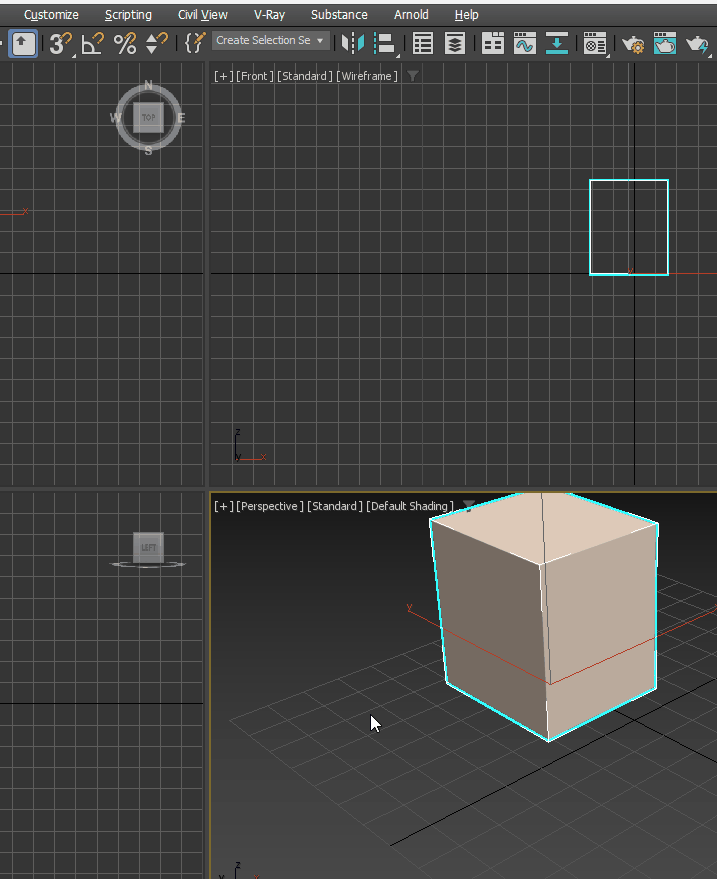
Task: Toggle the Scene Explorer icon
Action: point(423,43)
